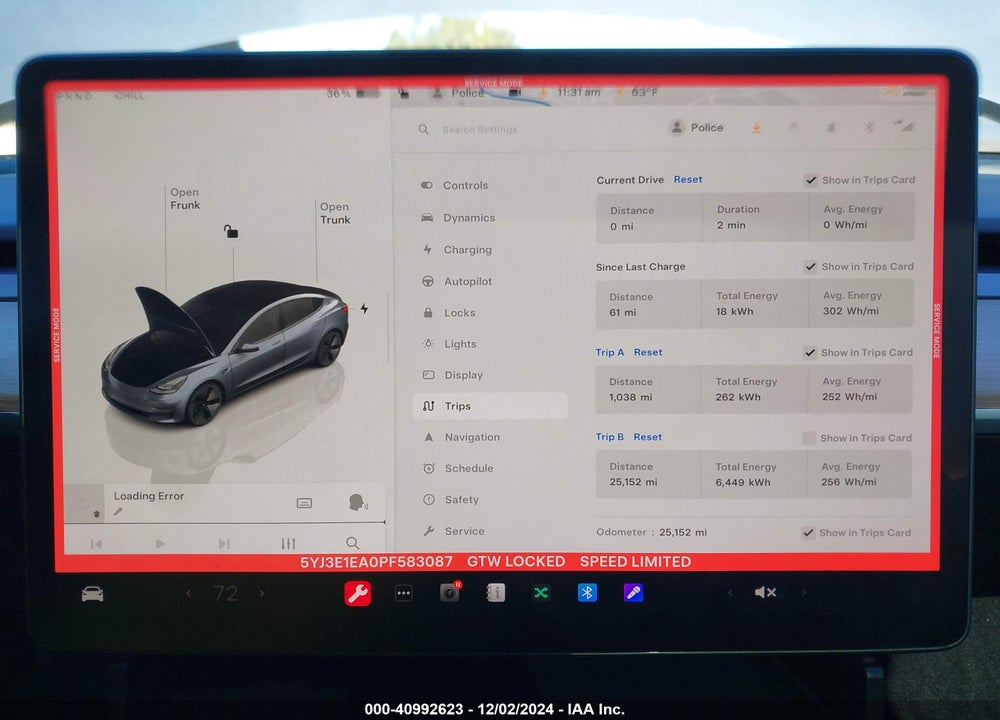Tap the software download arrow icon

(x=756, y=128)
